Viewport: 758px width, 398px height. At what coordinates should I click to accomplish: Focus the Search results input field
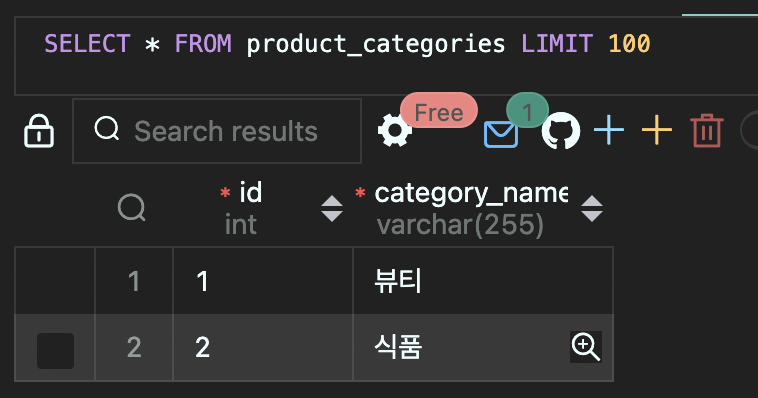[217, 131]
